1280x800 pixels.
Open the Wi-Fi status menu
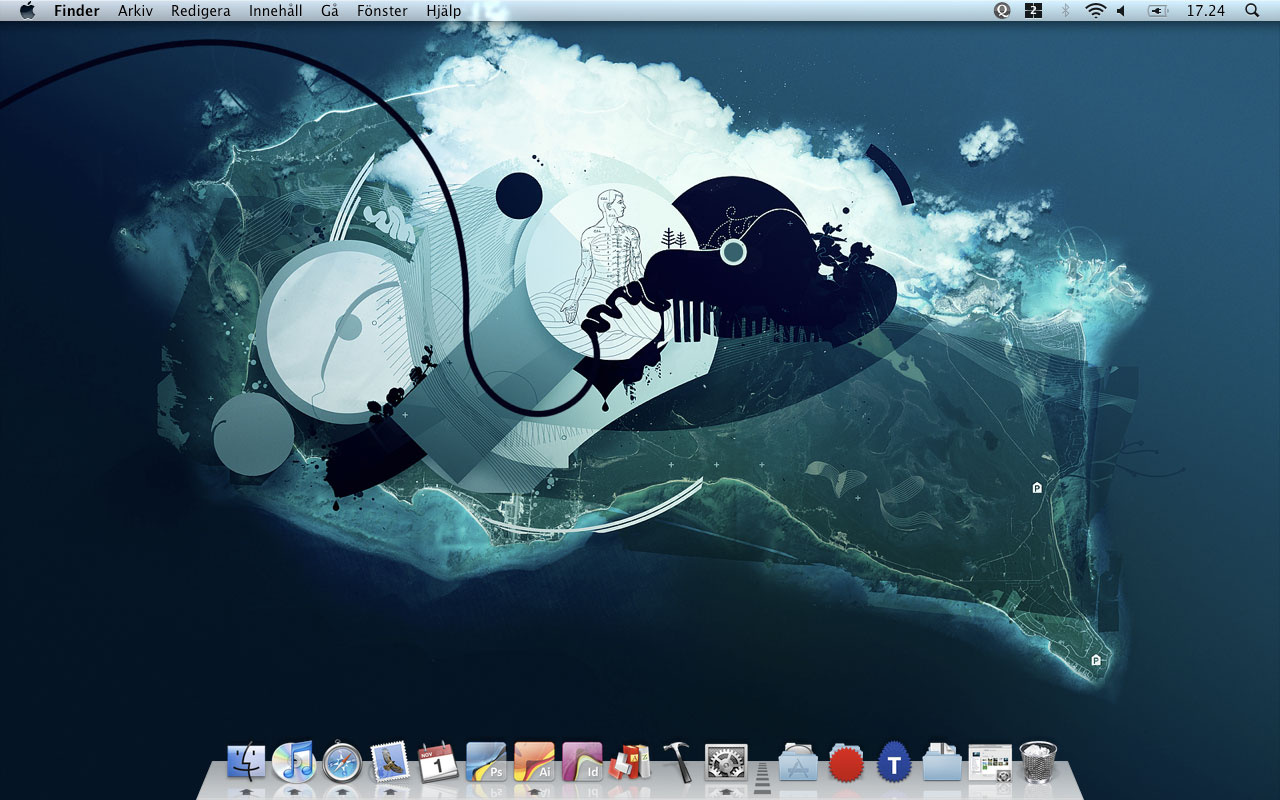1095,11
